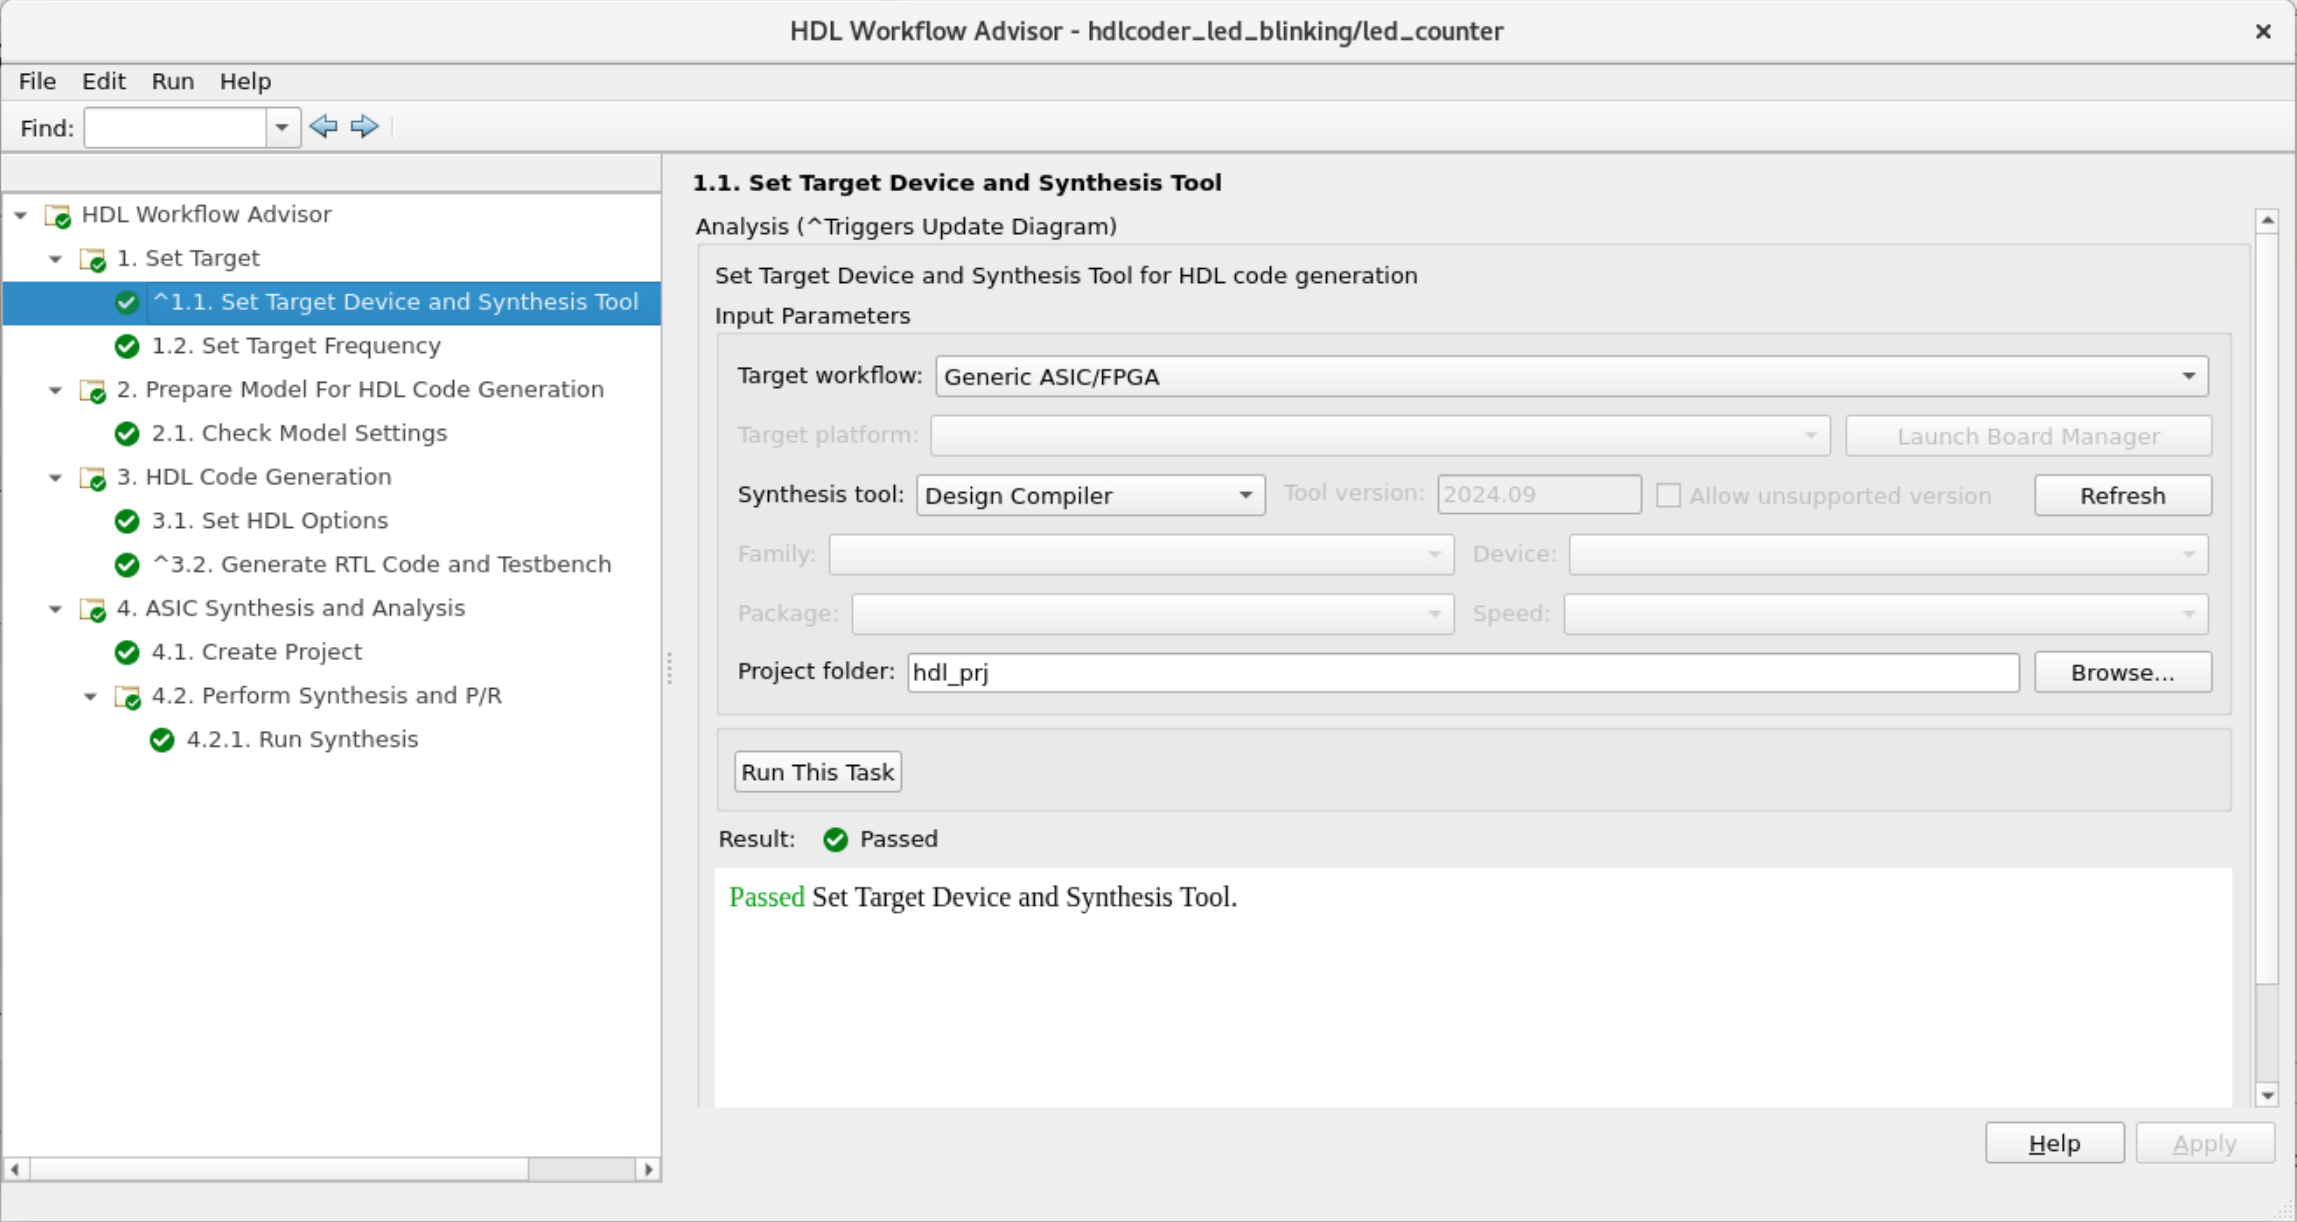
Task: Click green check icon of 2.1 Check Model Settings
Action: tap(127, 434)
